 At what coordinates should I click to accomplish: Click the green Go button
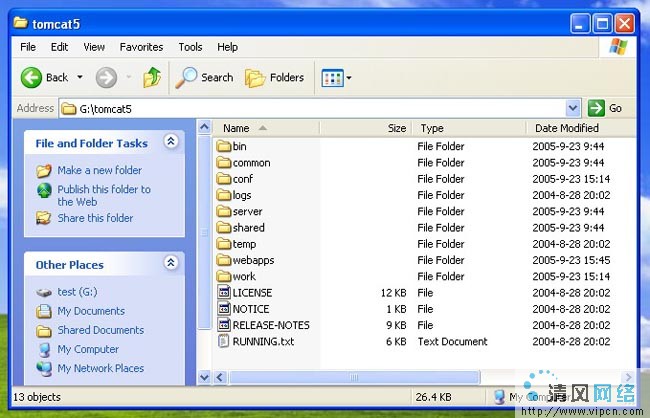point(605,108)
